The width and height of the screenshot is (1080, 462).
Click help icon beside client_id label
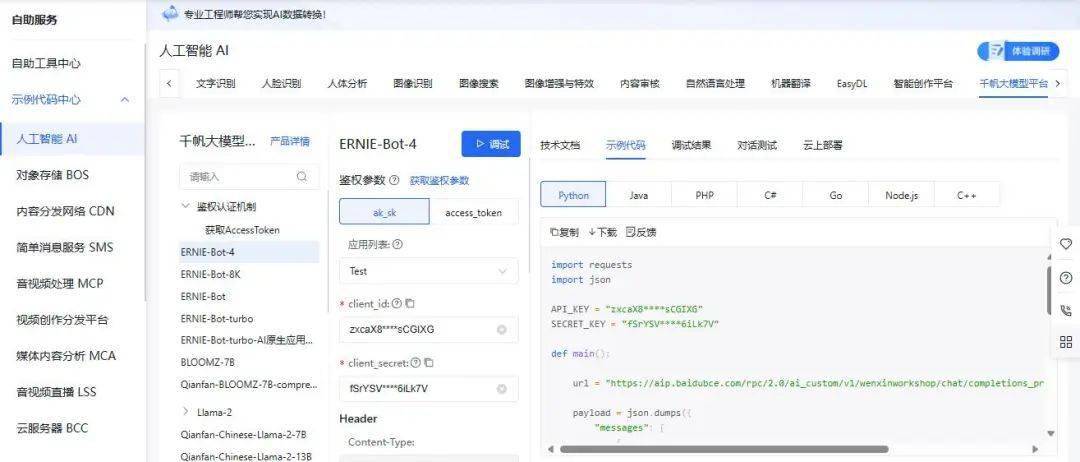pyautogui.click(x=396, y=304)
